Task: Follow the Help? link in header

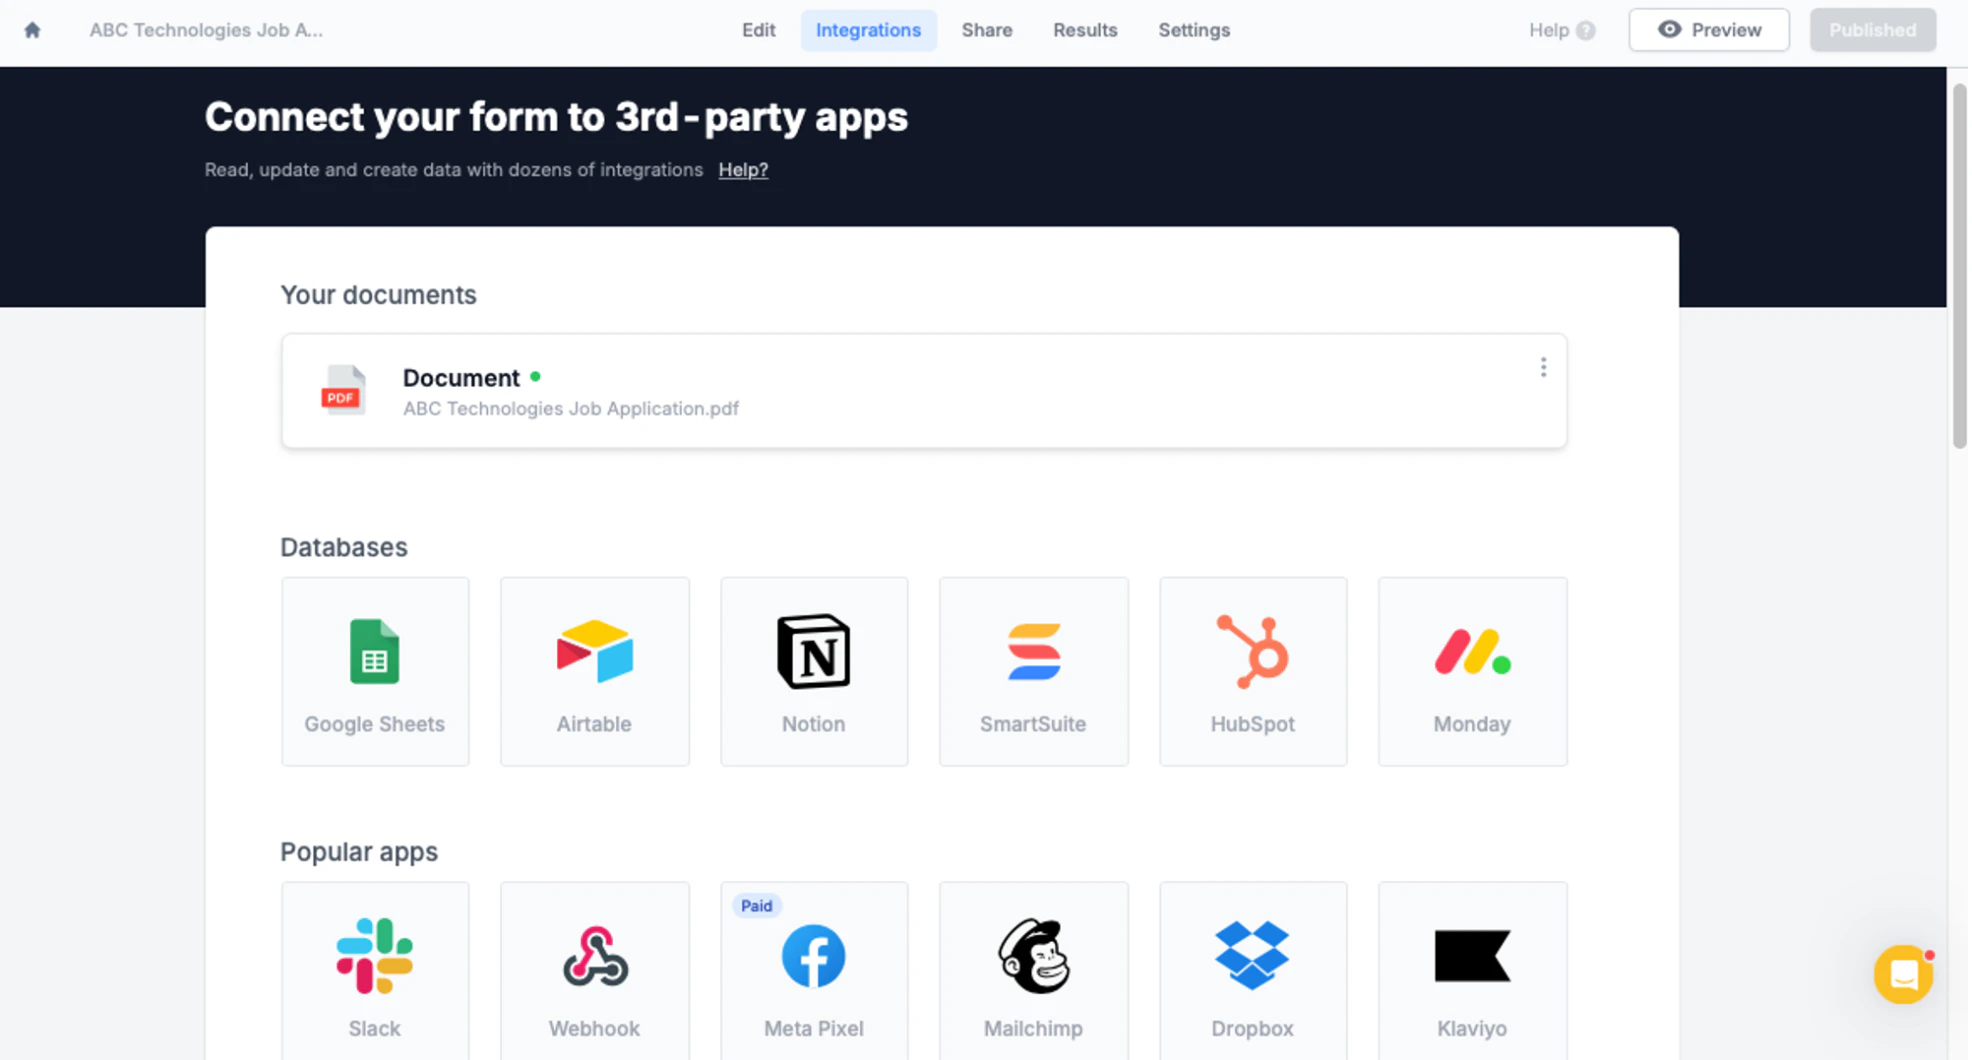Action: pos(743,170)
